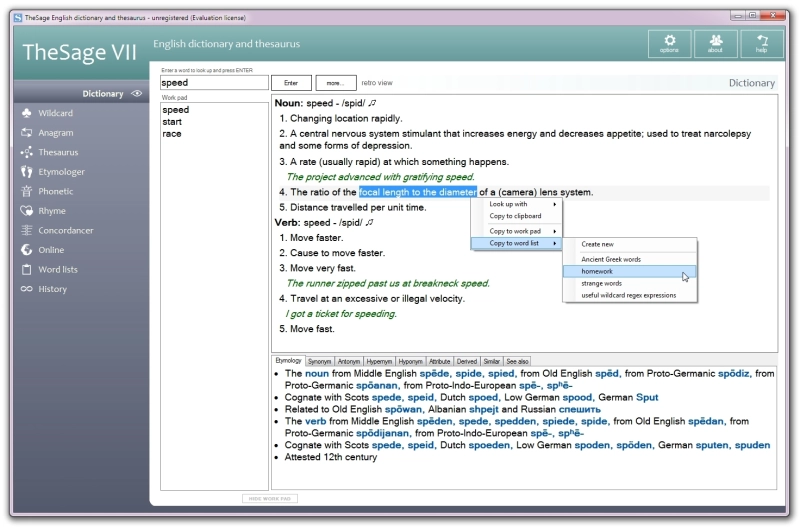Click the Concordancer icon in sidebar

[27, 230]
